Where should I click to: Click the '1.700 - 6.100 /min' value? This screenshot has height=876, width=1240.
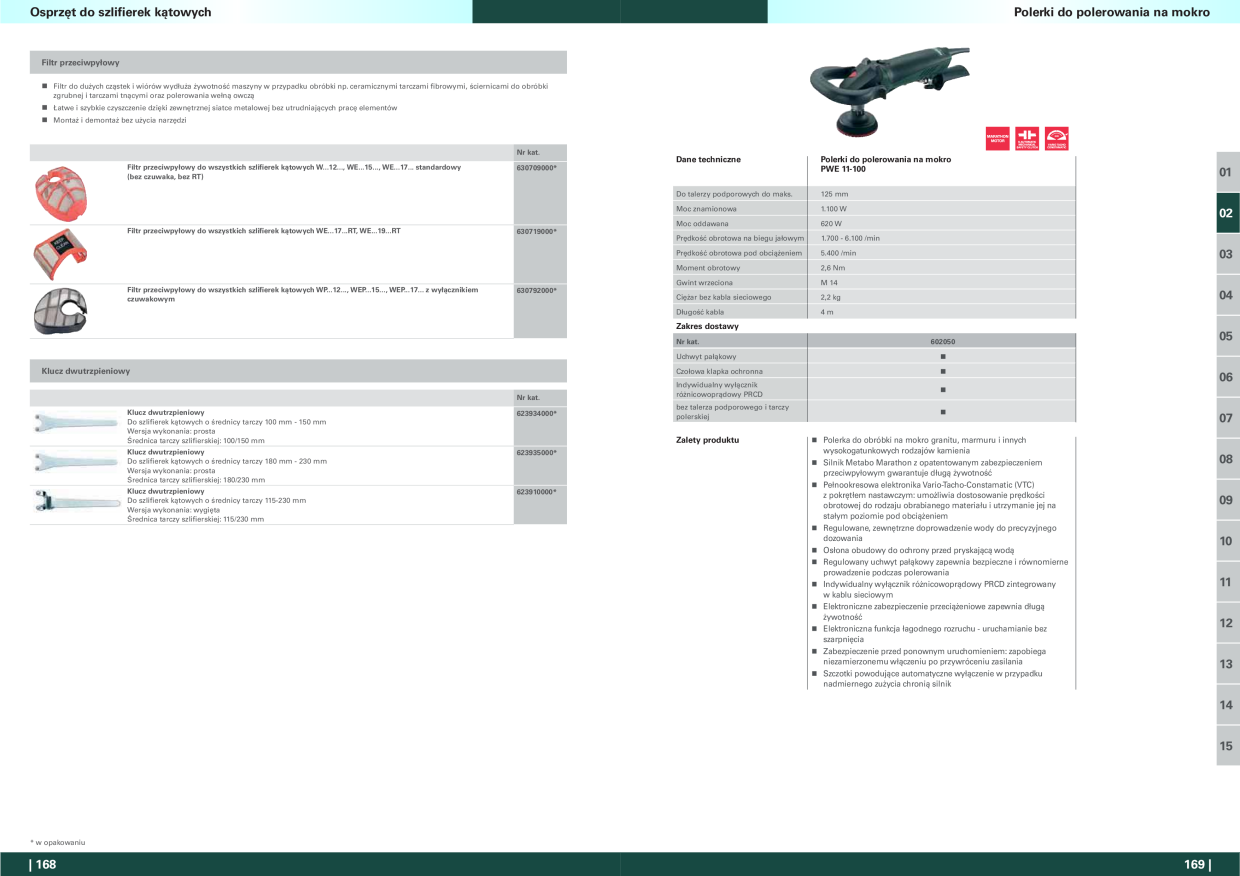[x=850, y=238]
